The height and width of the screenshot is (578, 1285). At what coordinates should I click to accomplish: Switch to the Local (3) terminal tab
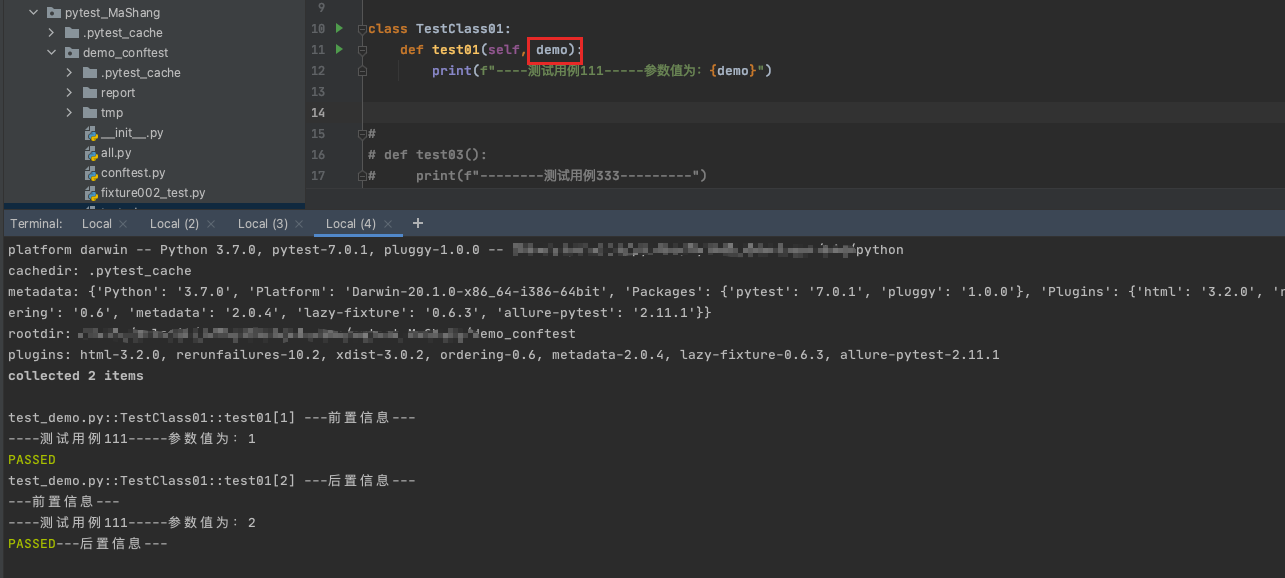263,224
